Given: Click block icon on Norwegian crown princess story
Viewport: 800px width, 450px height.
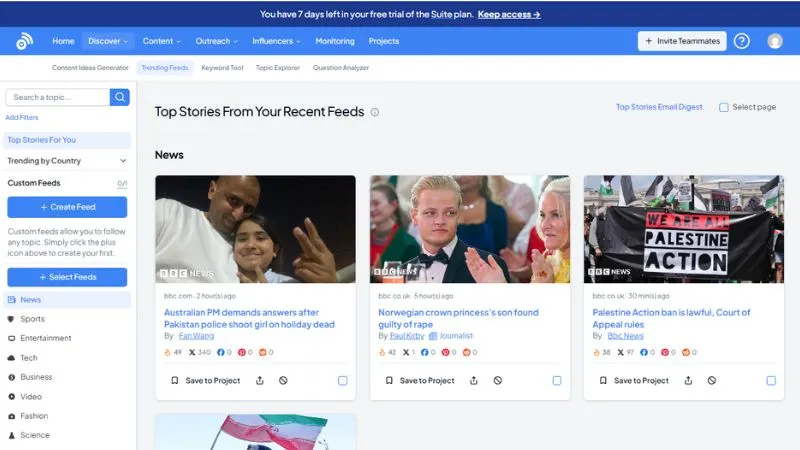Looking at the screenshot, I should pos(497,381).
